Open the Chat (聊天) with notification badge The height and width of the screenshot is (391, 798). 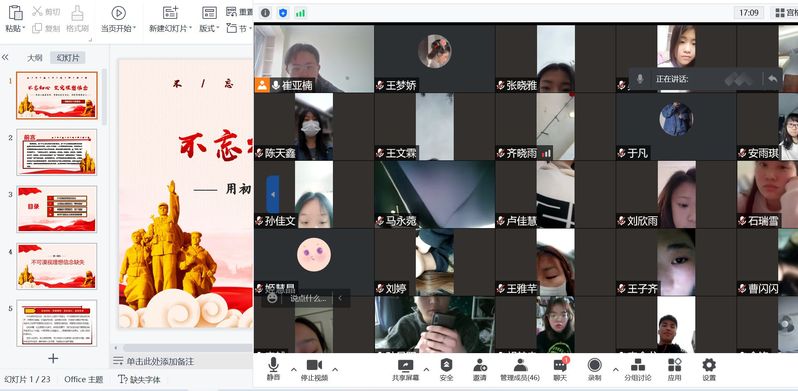pyautogui.click(x=560, y=370)
